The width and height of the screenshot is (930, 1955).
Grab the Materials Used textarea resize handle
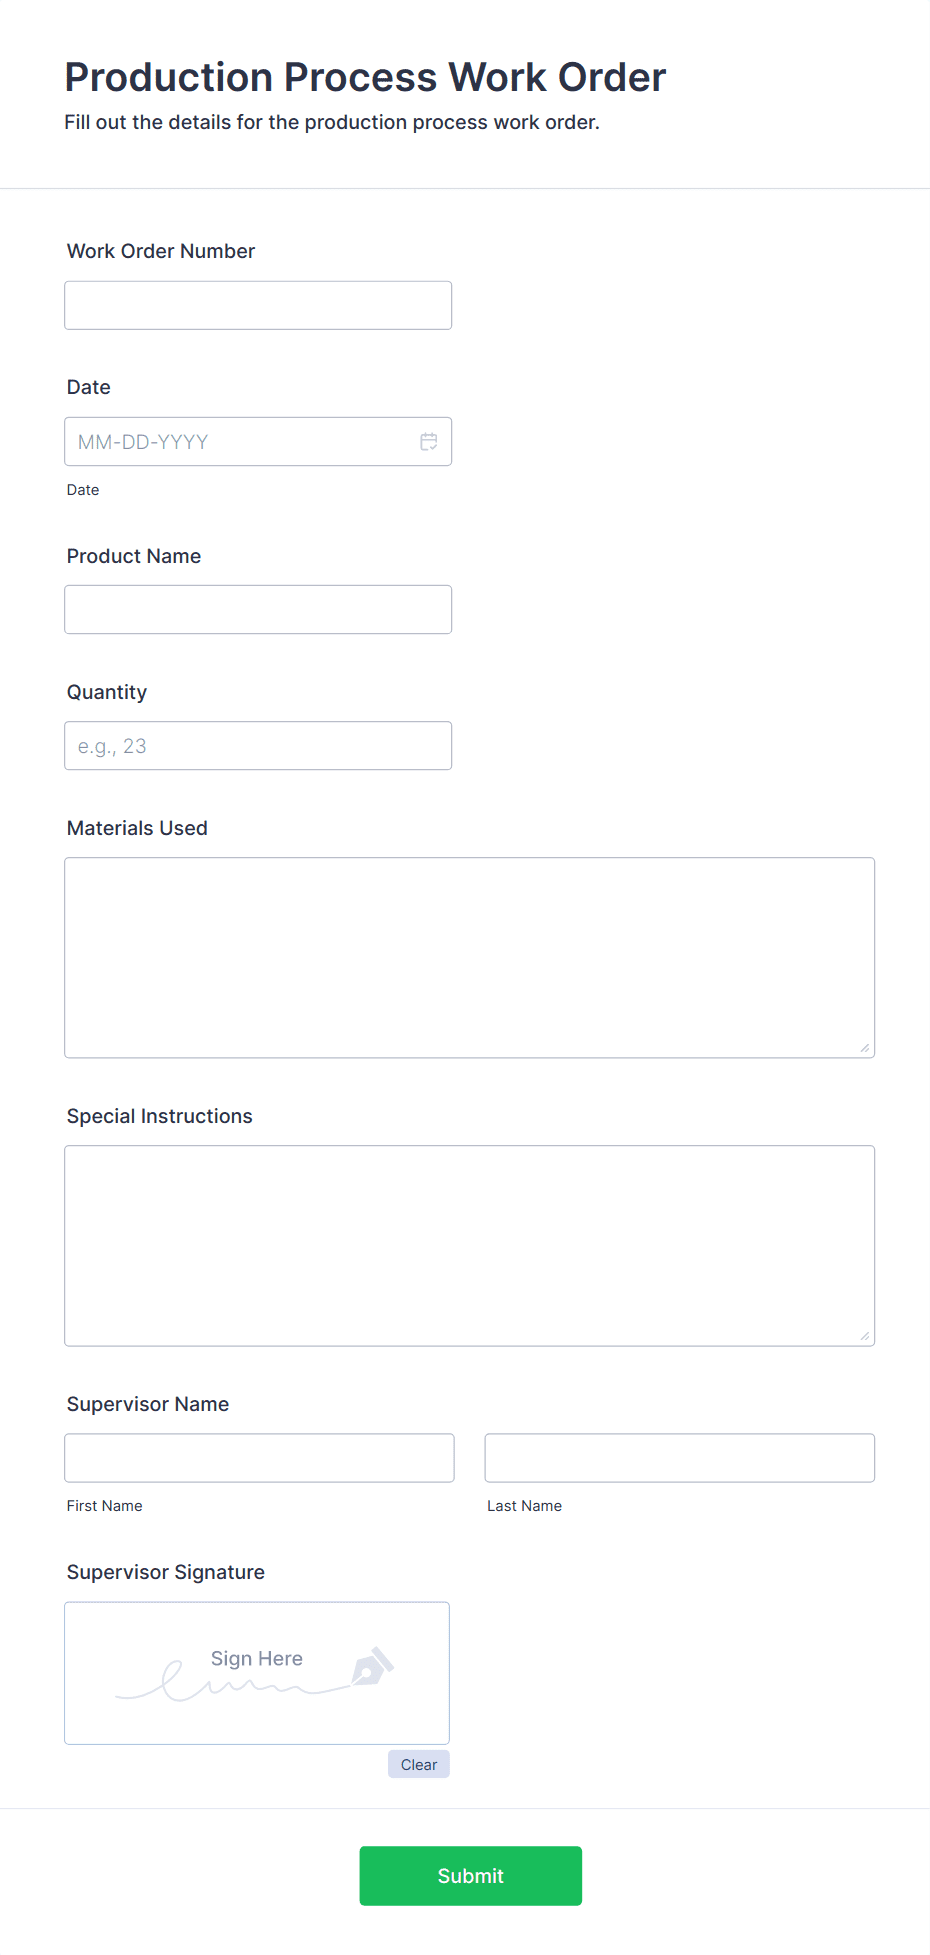[x=864, y=1047]
